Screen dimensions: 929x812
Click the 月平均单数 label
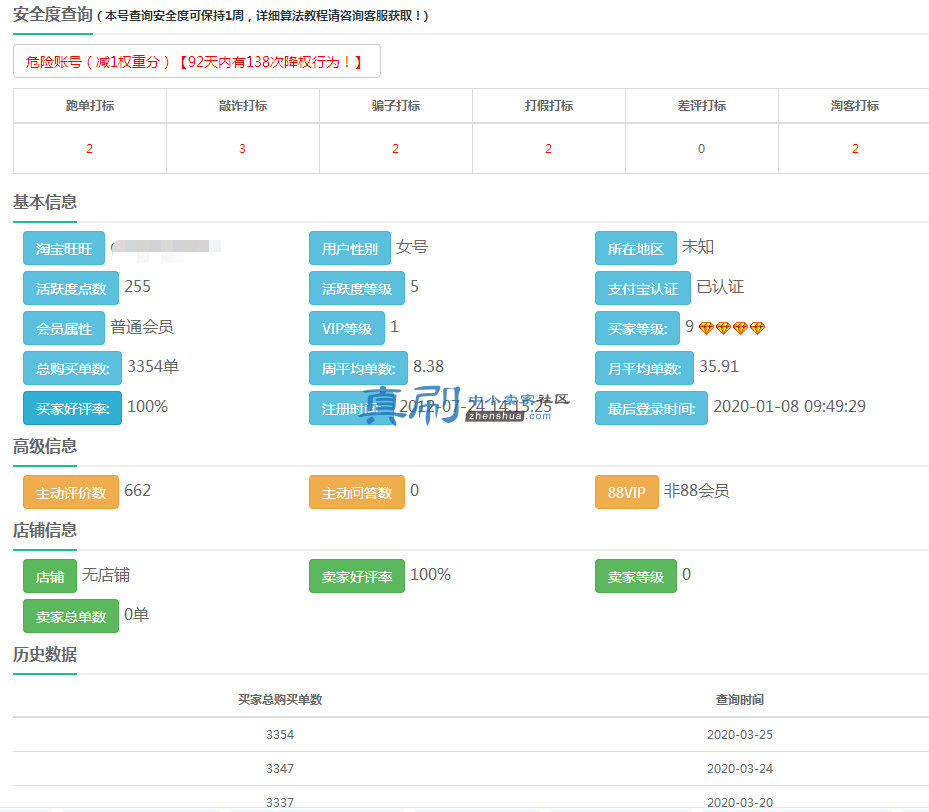(x=645, y=368)
